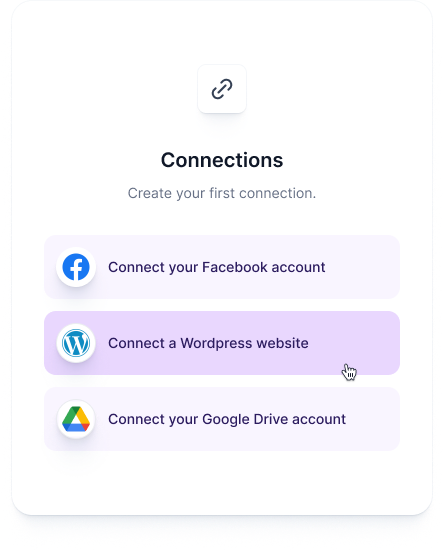Choose the Facebook connection option row
Image resolution: width=444 pixels, height=551 pixels.
coord(222,267)
